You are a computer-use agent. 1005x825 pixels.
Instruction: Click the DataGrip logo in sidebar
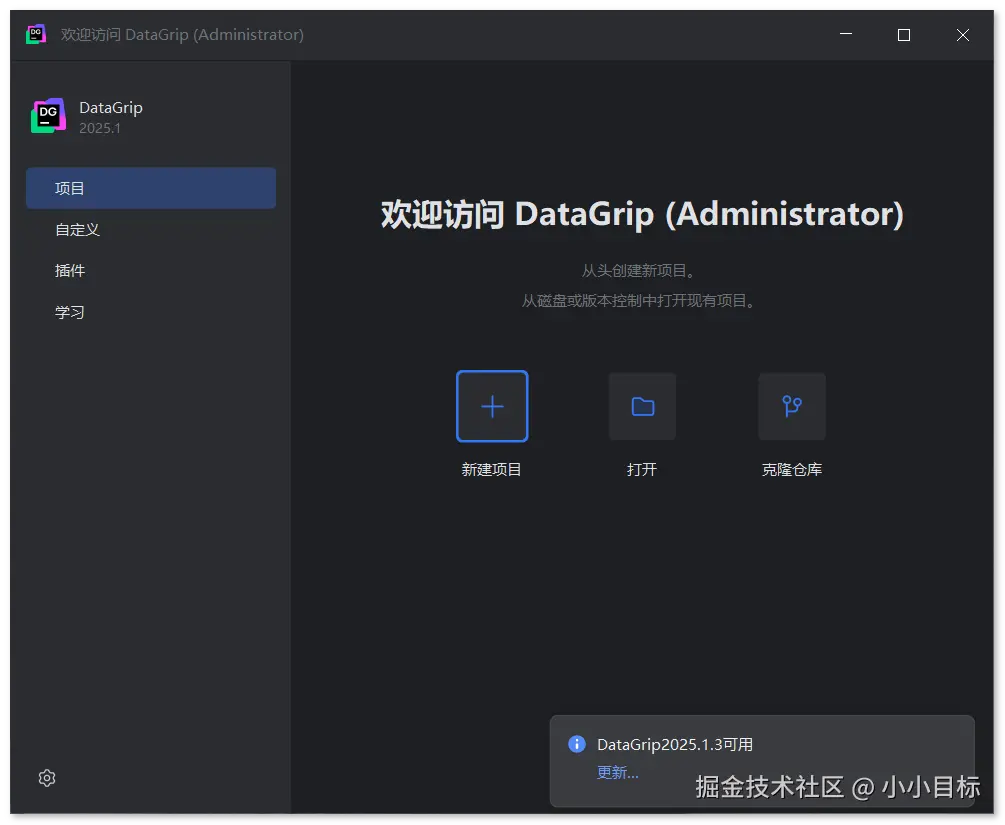click(48, 116)
